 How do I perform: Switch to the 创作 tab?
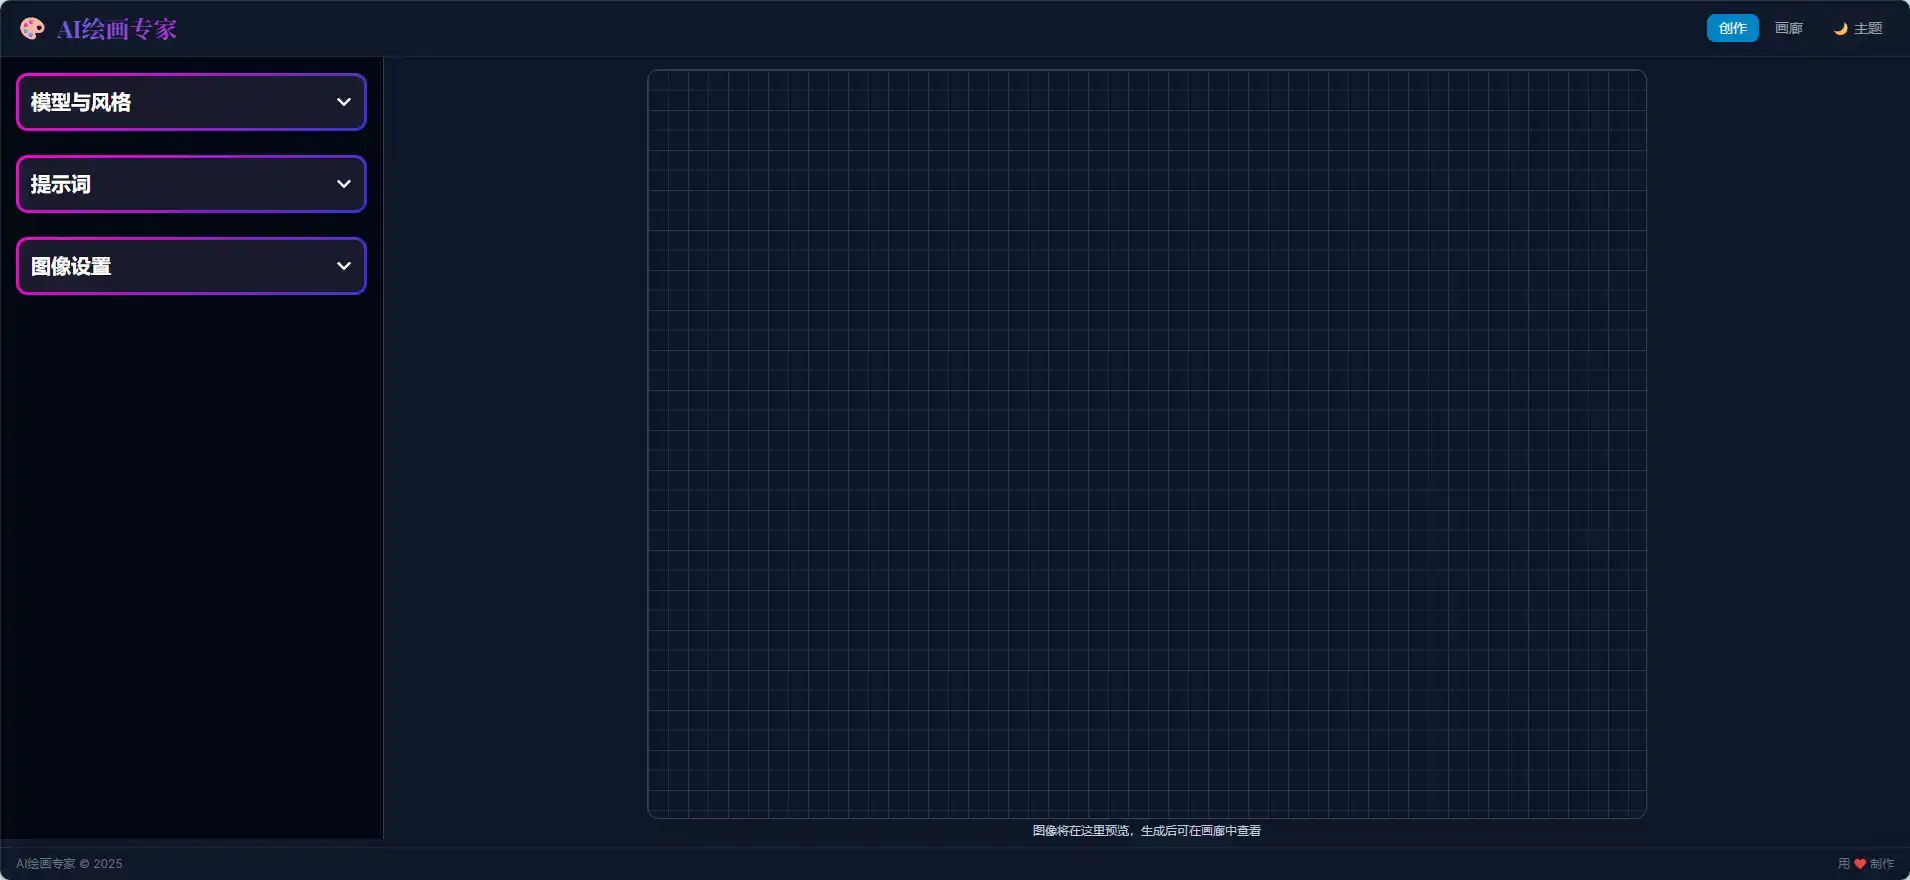tap(1732, 28)
